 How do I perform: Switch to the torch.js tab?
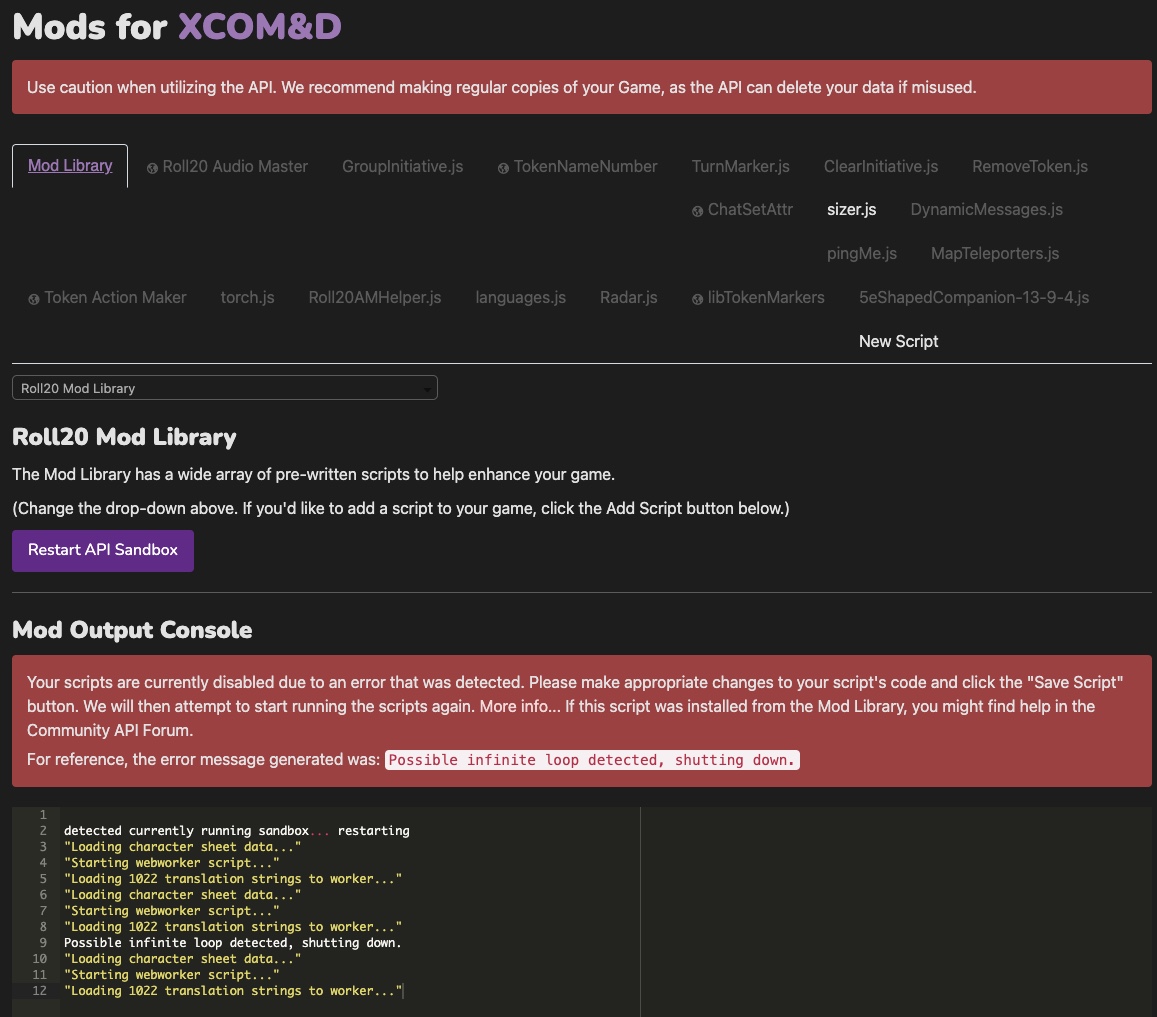[x=247, y=297]
